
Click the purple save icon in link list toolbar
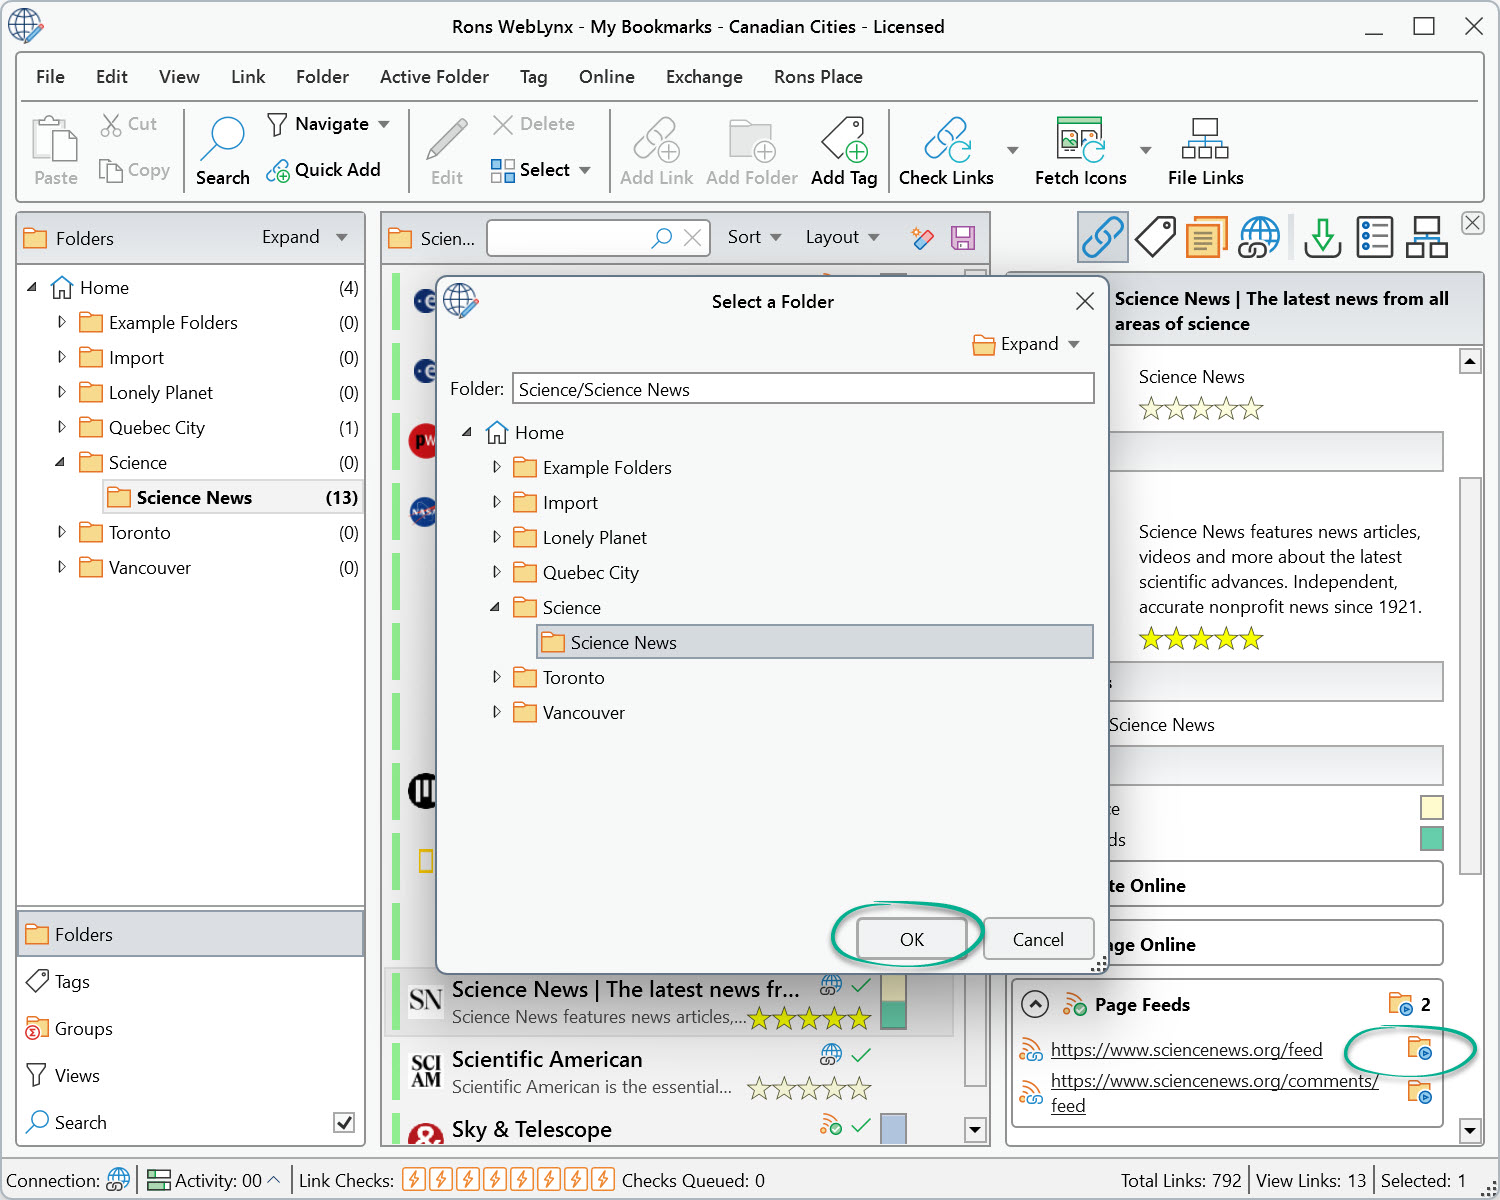pyautogui.click(x=963, y=237)
